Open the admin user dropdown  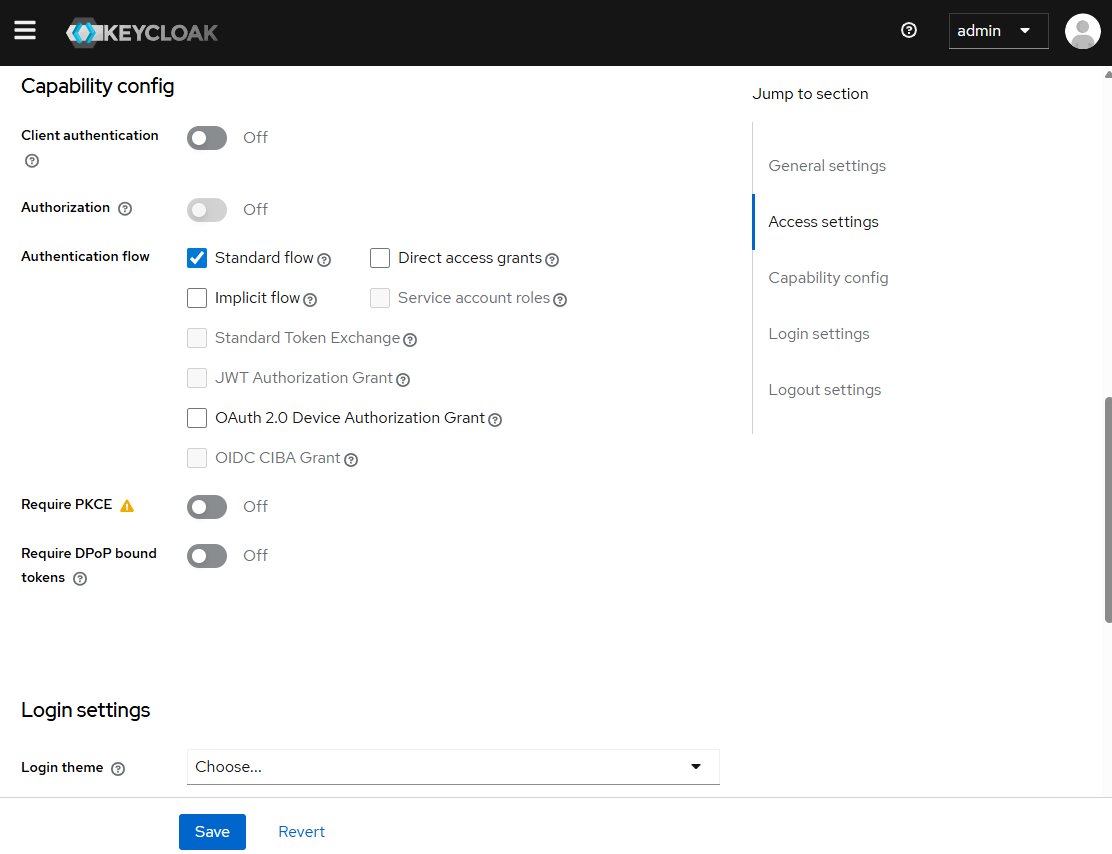999,31
